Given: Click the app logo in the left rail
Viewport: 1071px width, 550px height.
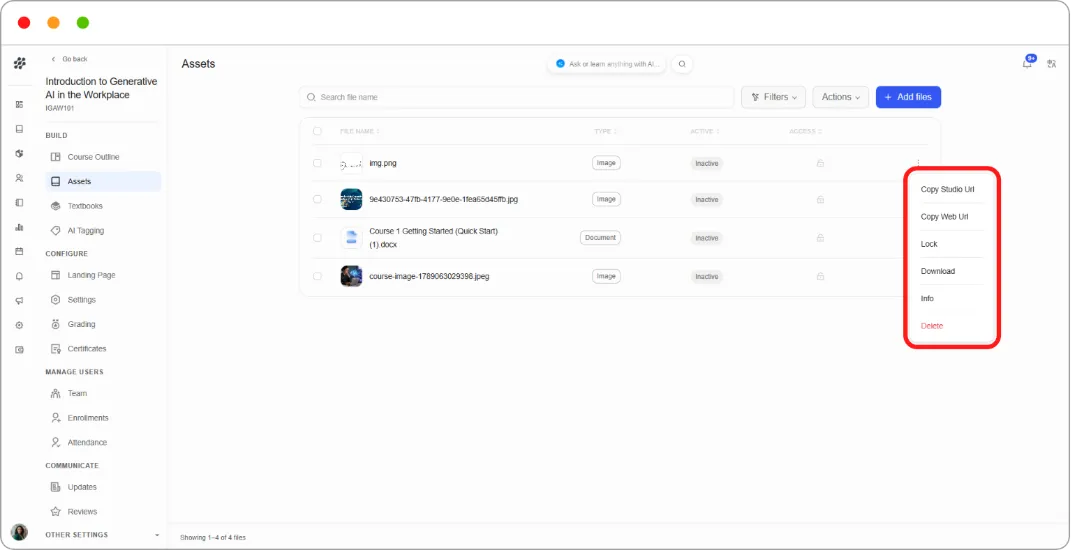Looking at the screenshot, I should pos(20,64).
